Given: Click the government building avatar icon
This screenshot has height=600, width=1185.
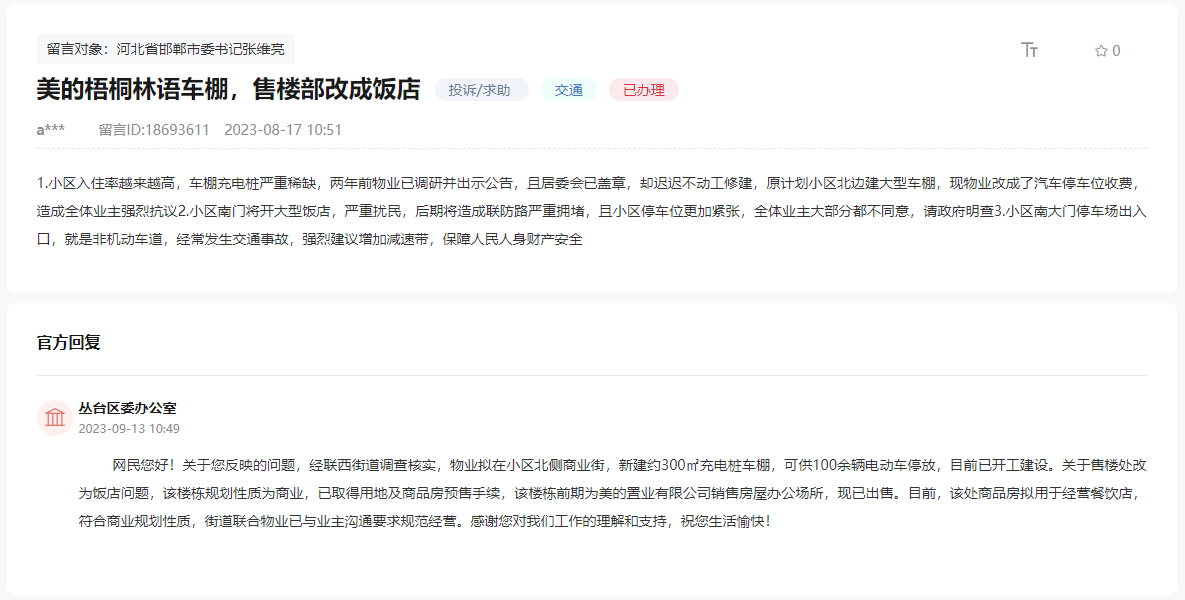Looking at the screenshot, I should pyautogui.click(x=55, y=418).
